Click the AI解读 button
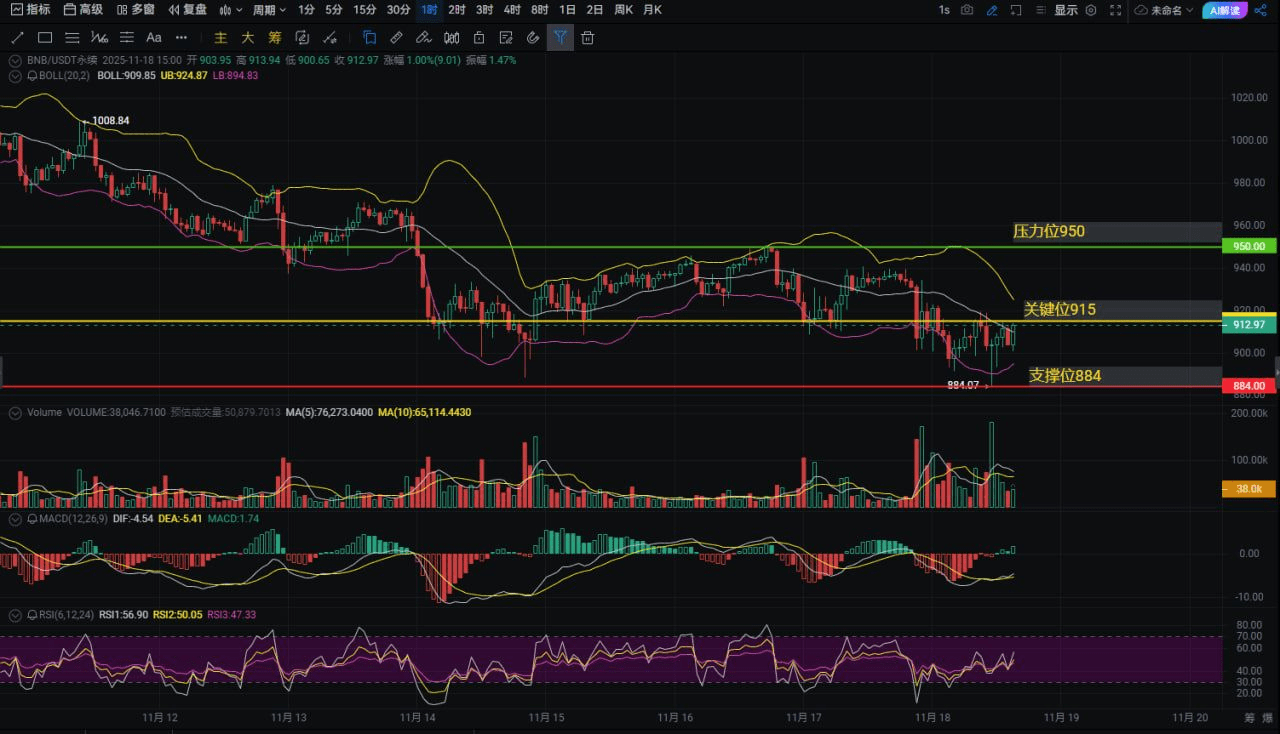 (x=1225, y=10)
